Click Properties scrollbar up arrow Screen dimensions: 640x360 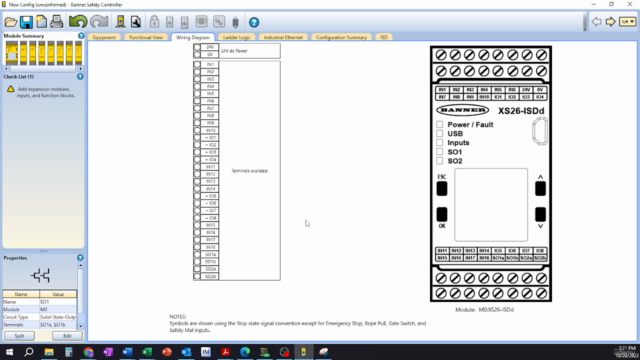(x=80, y=265)
